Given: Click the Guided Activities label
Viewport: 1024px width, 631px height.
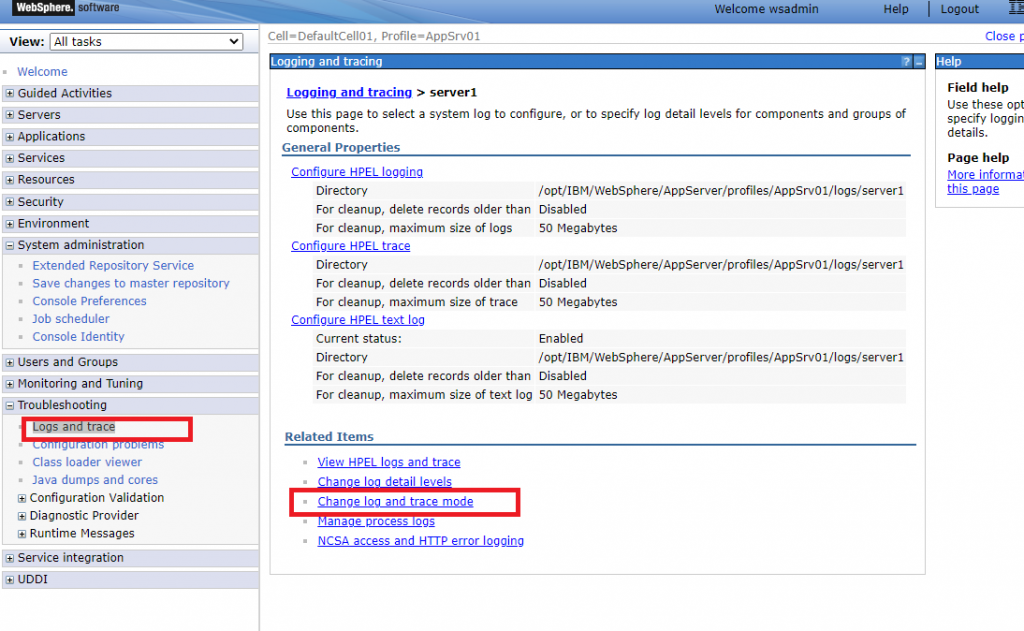Looking at the screenshot, I should (x=65, y=93).
